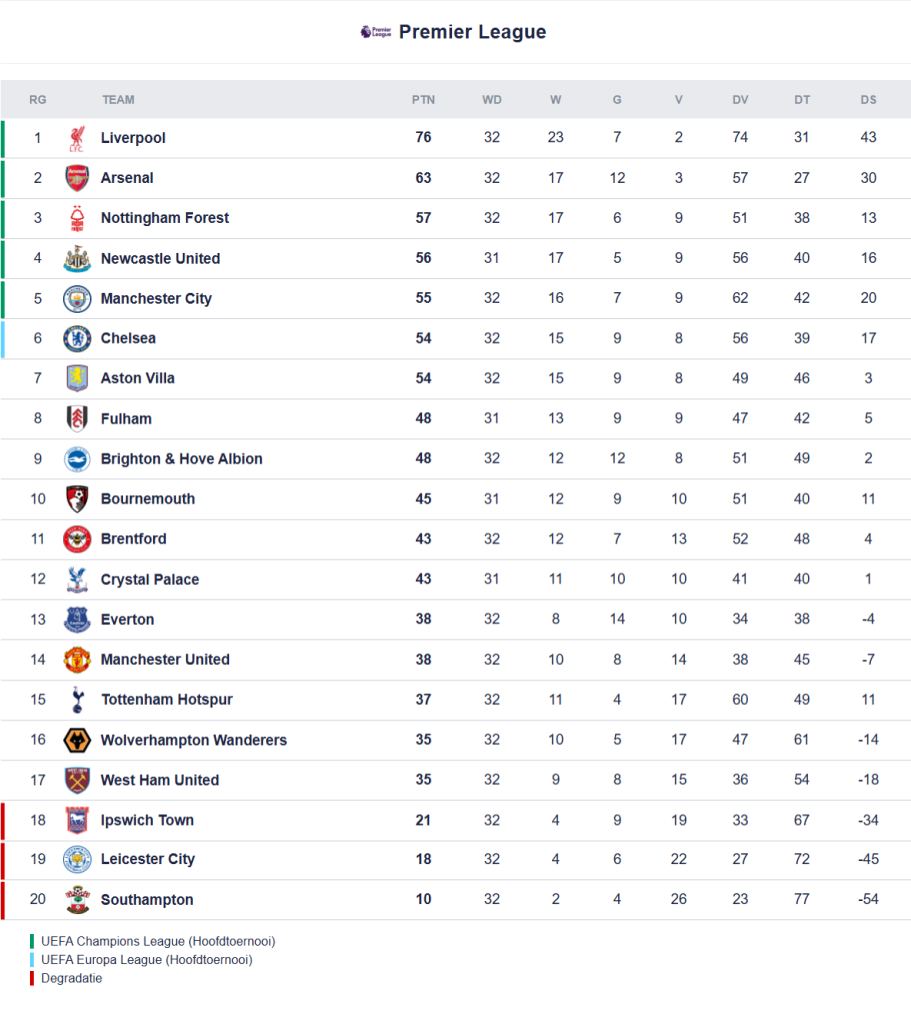Click the Tottenham Hotspur cockerel crest
This screenshot has width=911, height=1024.
77,700
